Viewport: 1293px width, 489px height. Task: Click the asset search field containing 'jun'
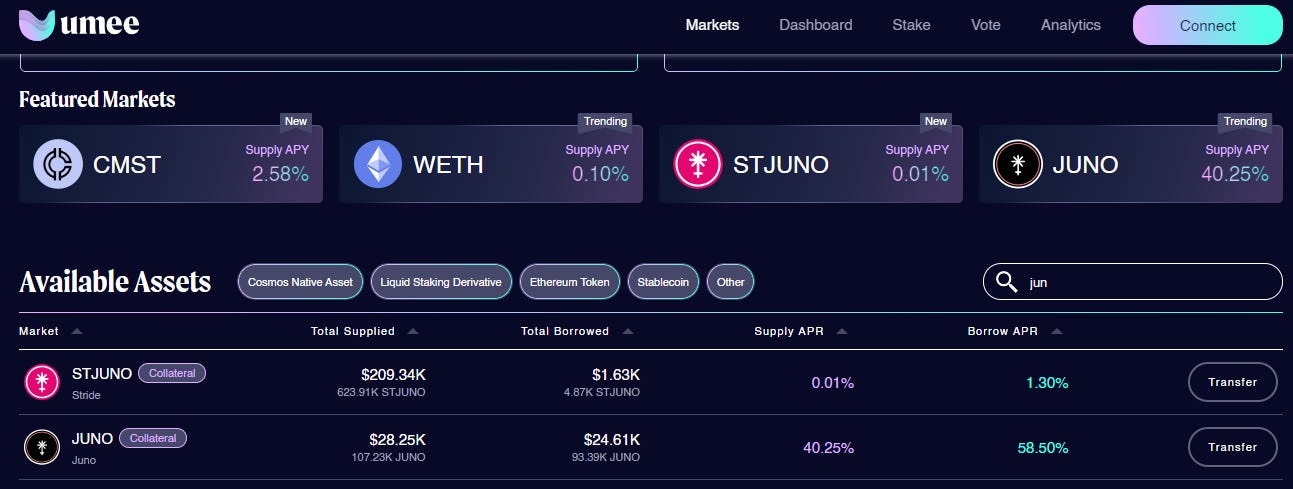[1132, 282]
